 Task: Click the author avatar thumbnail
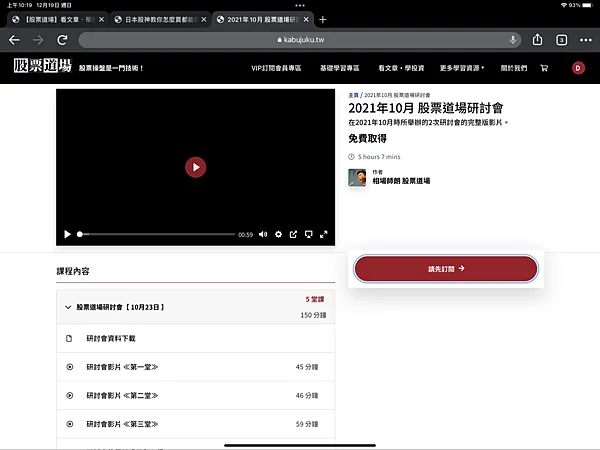[357, 178]
